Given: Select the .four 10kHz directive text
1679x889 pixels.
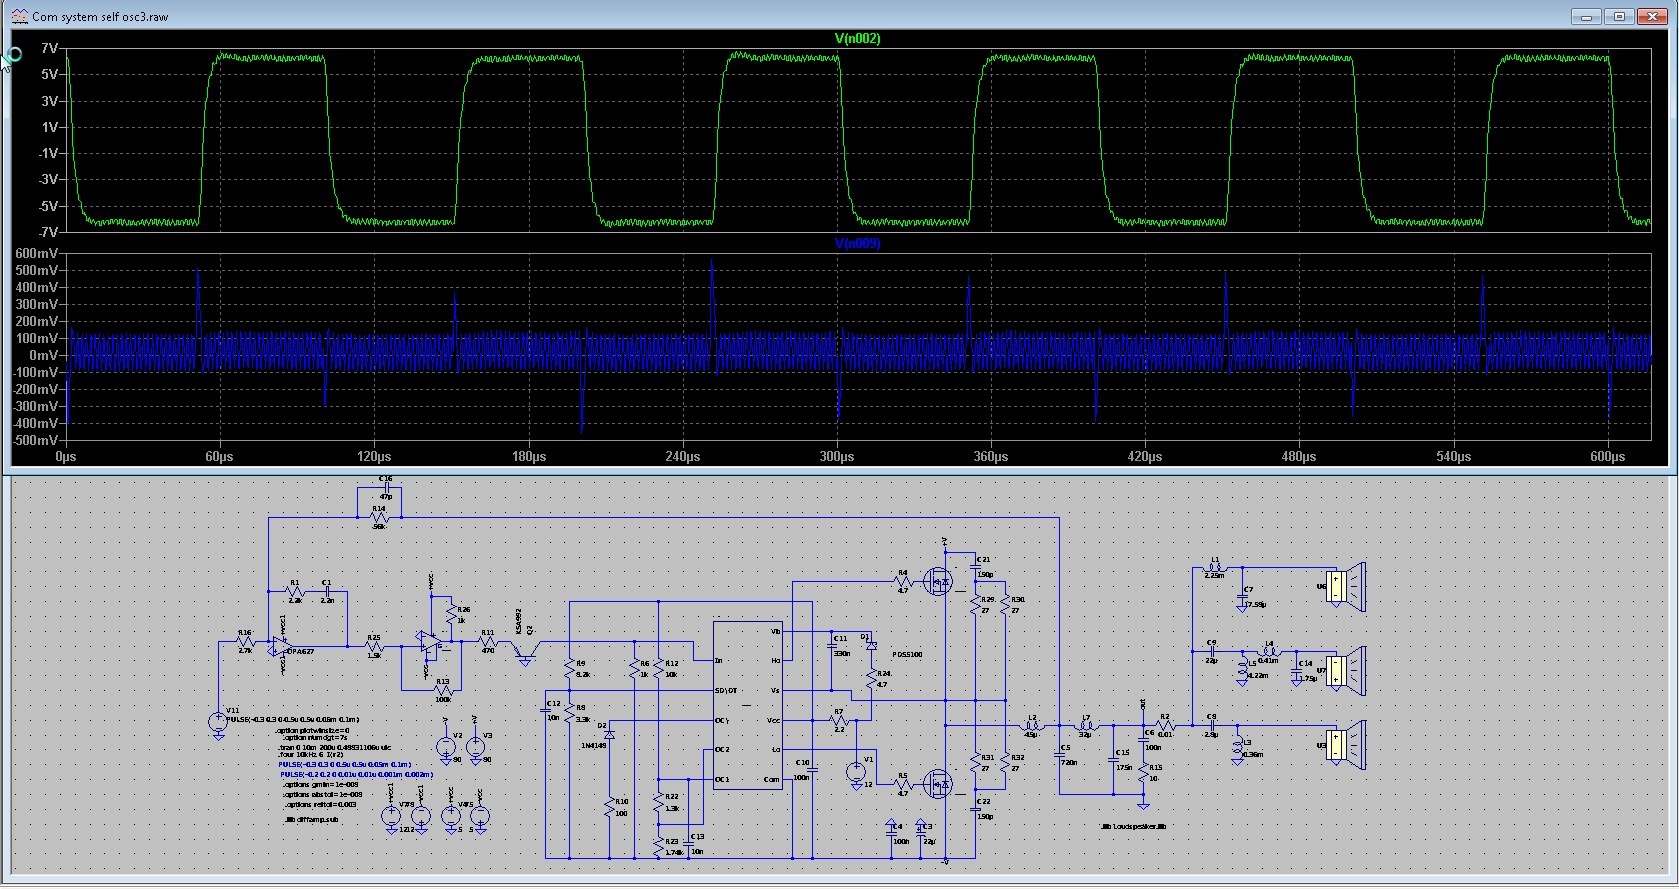Looking at the screenshot, I should [x=311, y=755].
